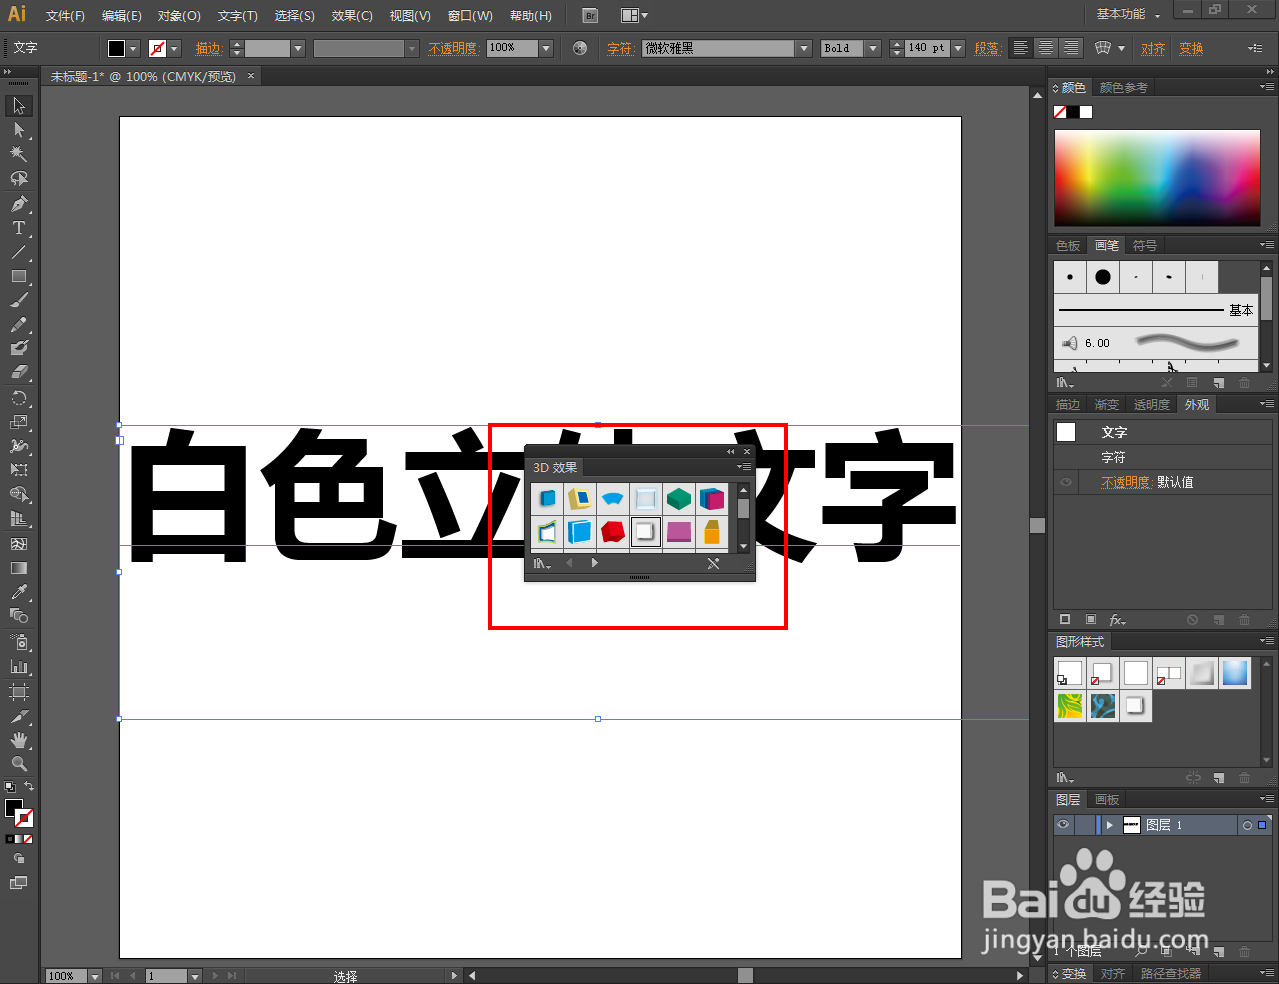Image resolution: width=1279 pixels, height=984 pixels.
Task: Toggle visibility of opacity appearance row
Action: (1066, 482)
